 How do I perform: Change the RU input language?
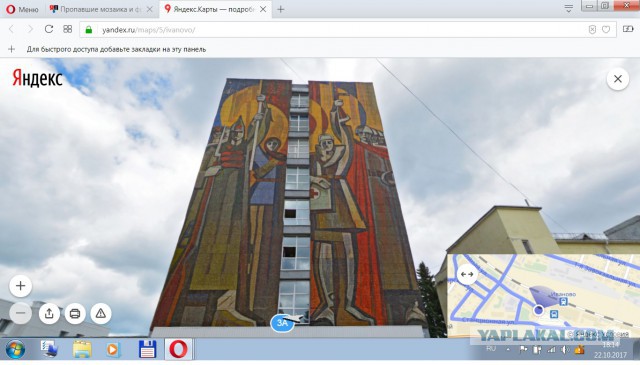491,349
